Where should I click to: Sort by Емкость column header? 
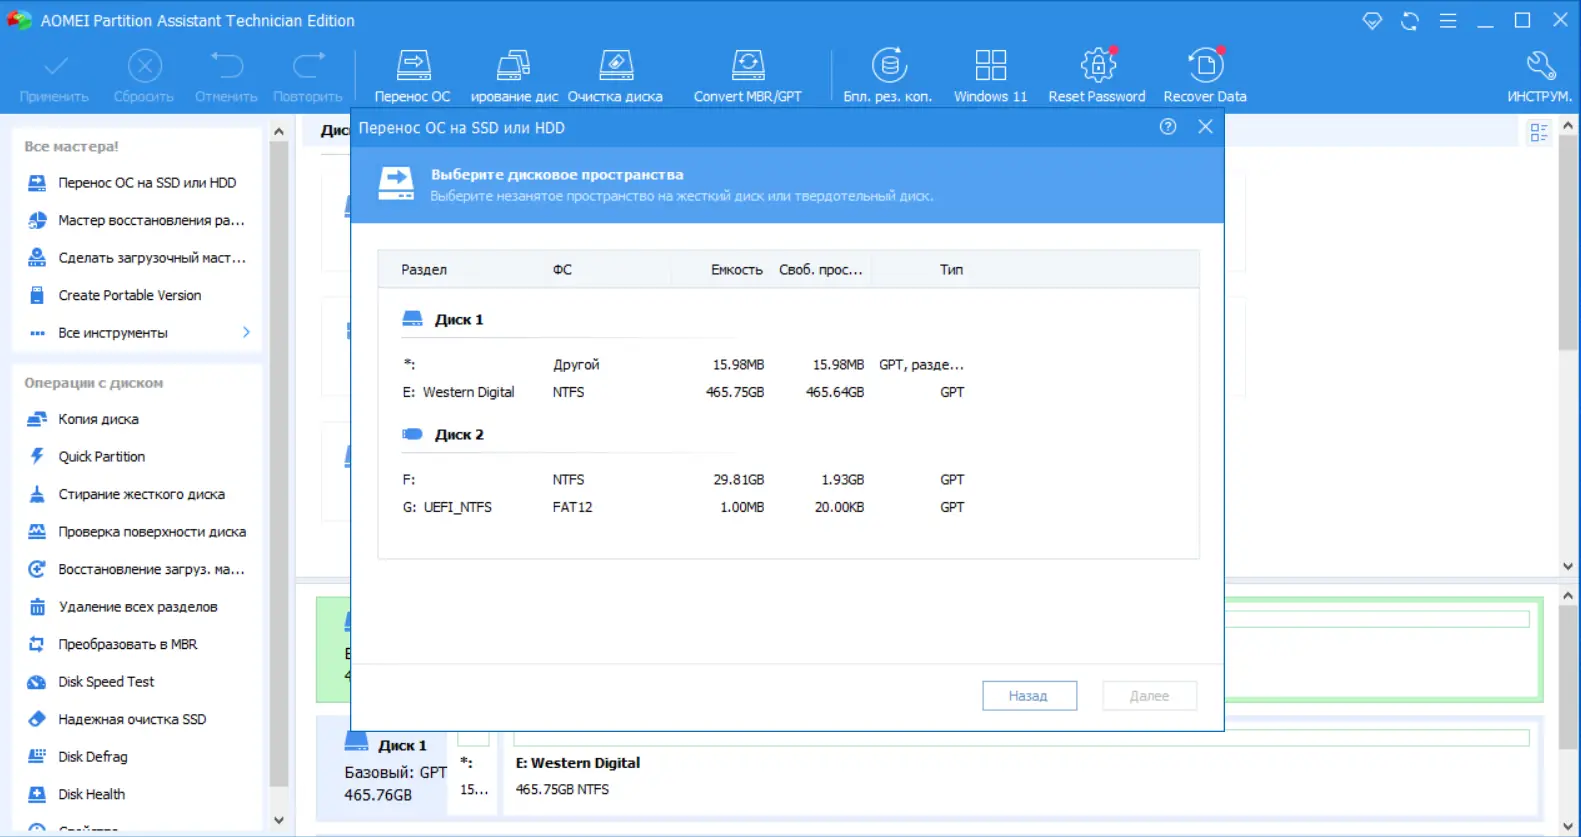click(x=736, y=270)
